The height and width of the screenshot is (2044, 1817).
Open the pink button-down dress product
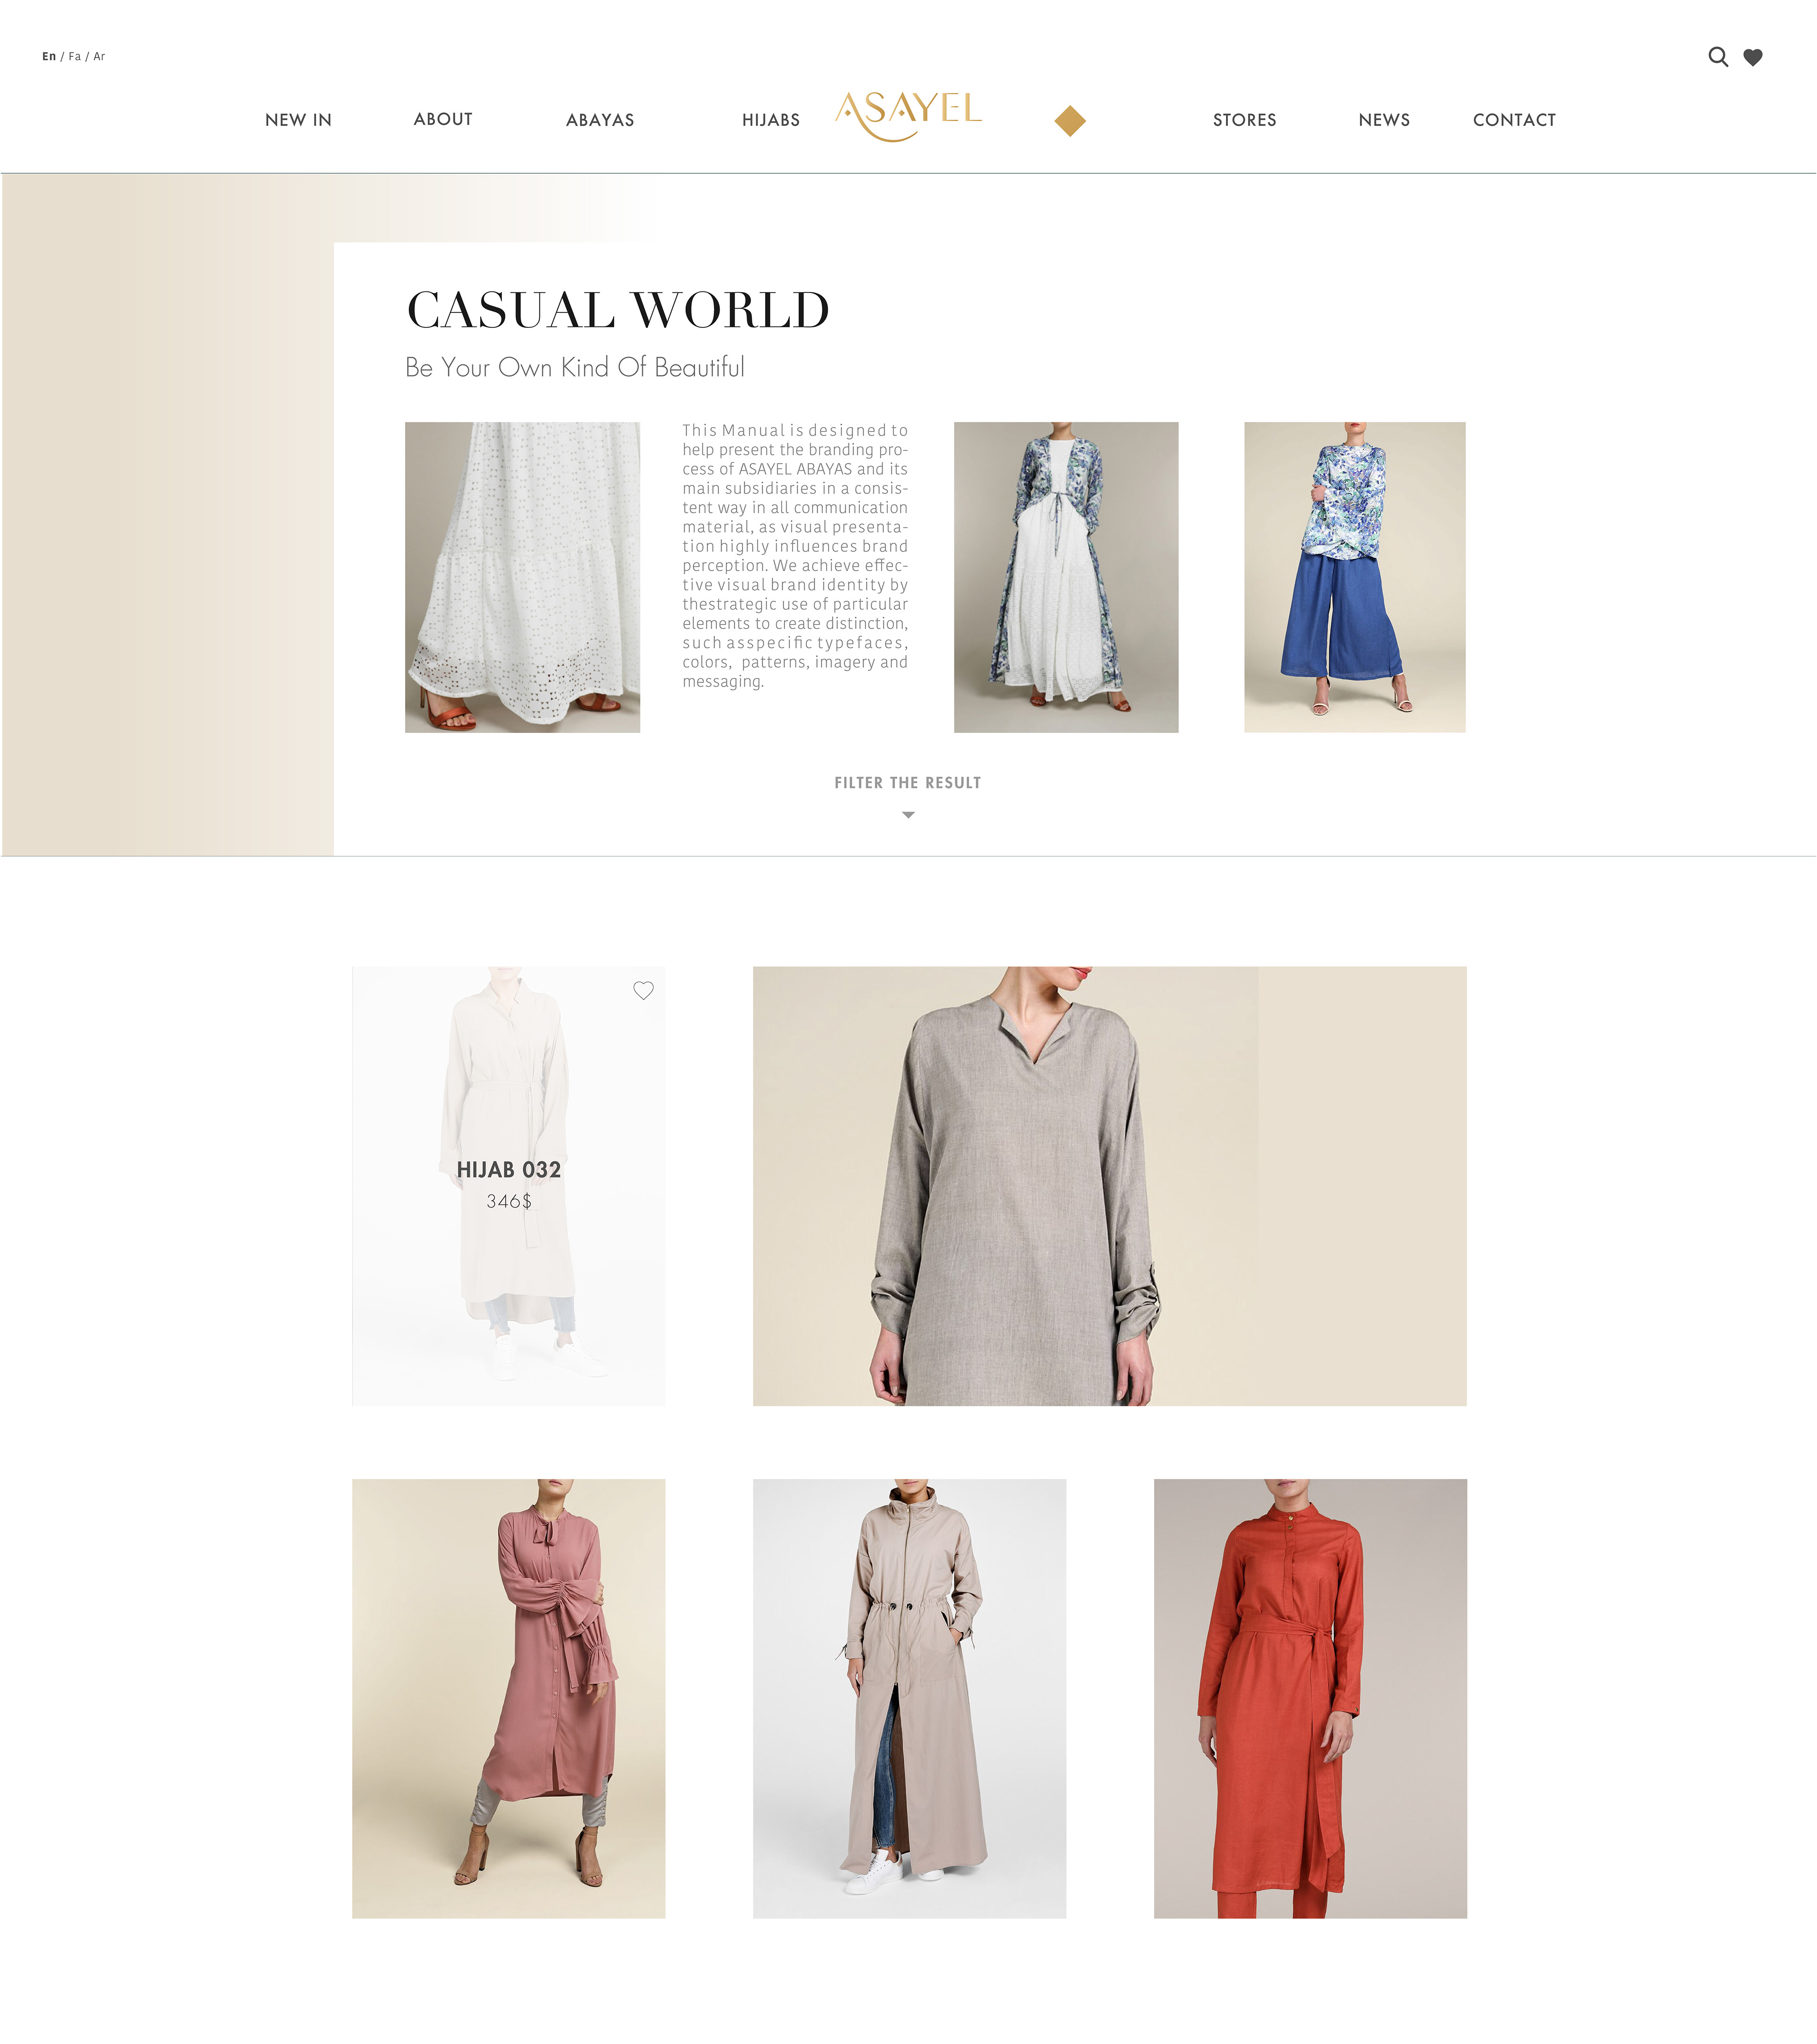(x=508, y=1698)
